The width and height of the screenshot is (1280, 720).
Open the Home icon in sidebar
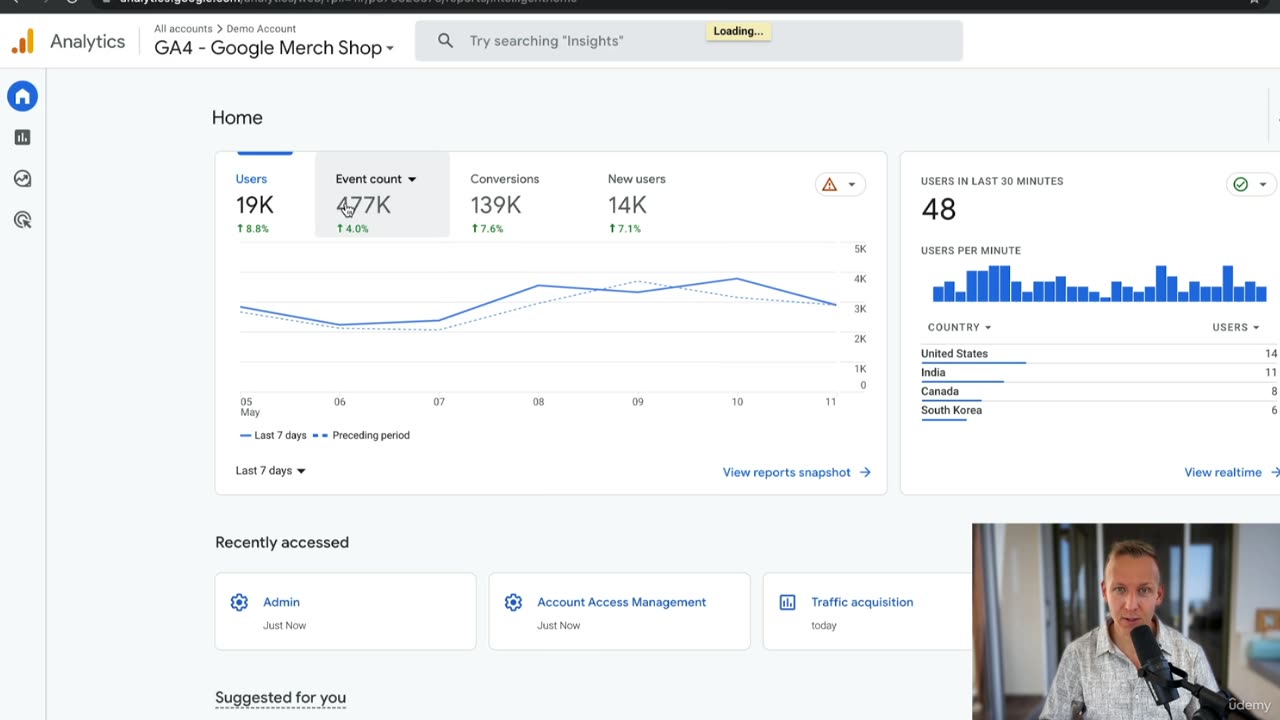coord(22,97)
